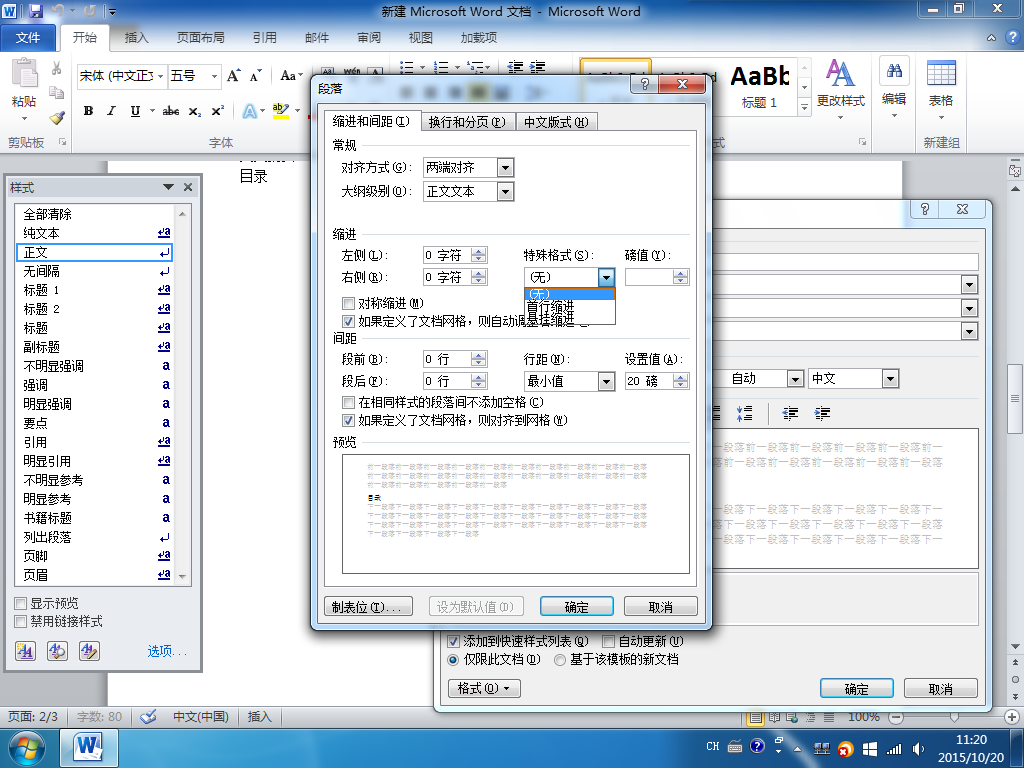Click decrease indent icon in style dialog
This screenshot has width=1024, height=768.
[x=790, y=413]
